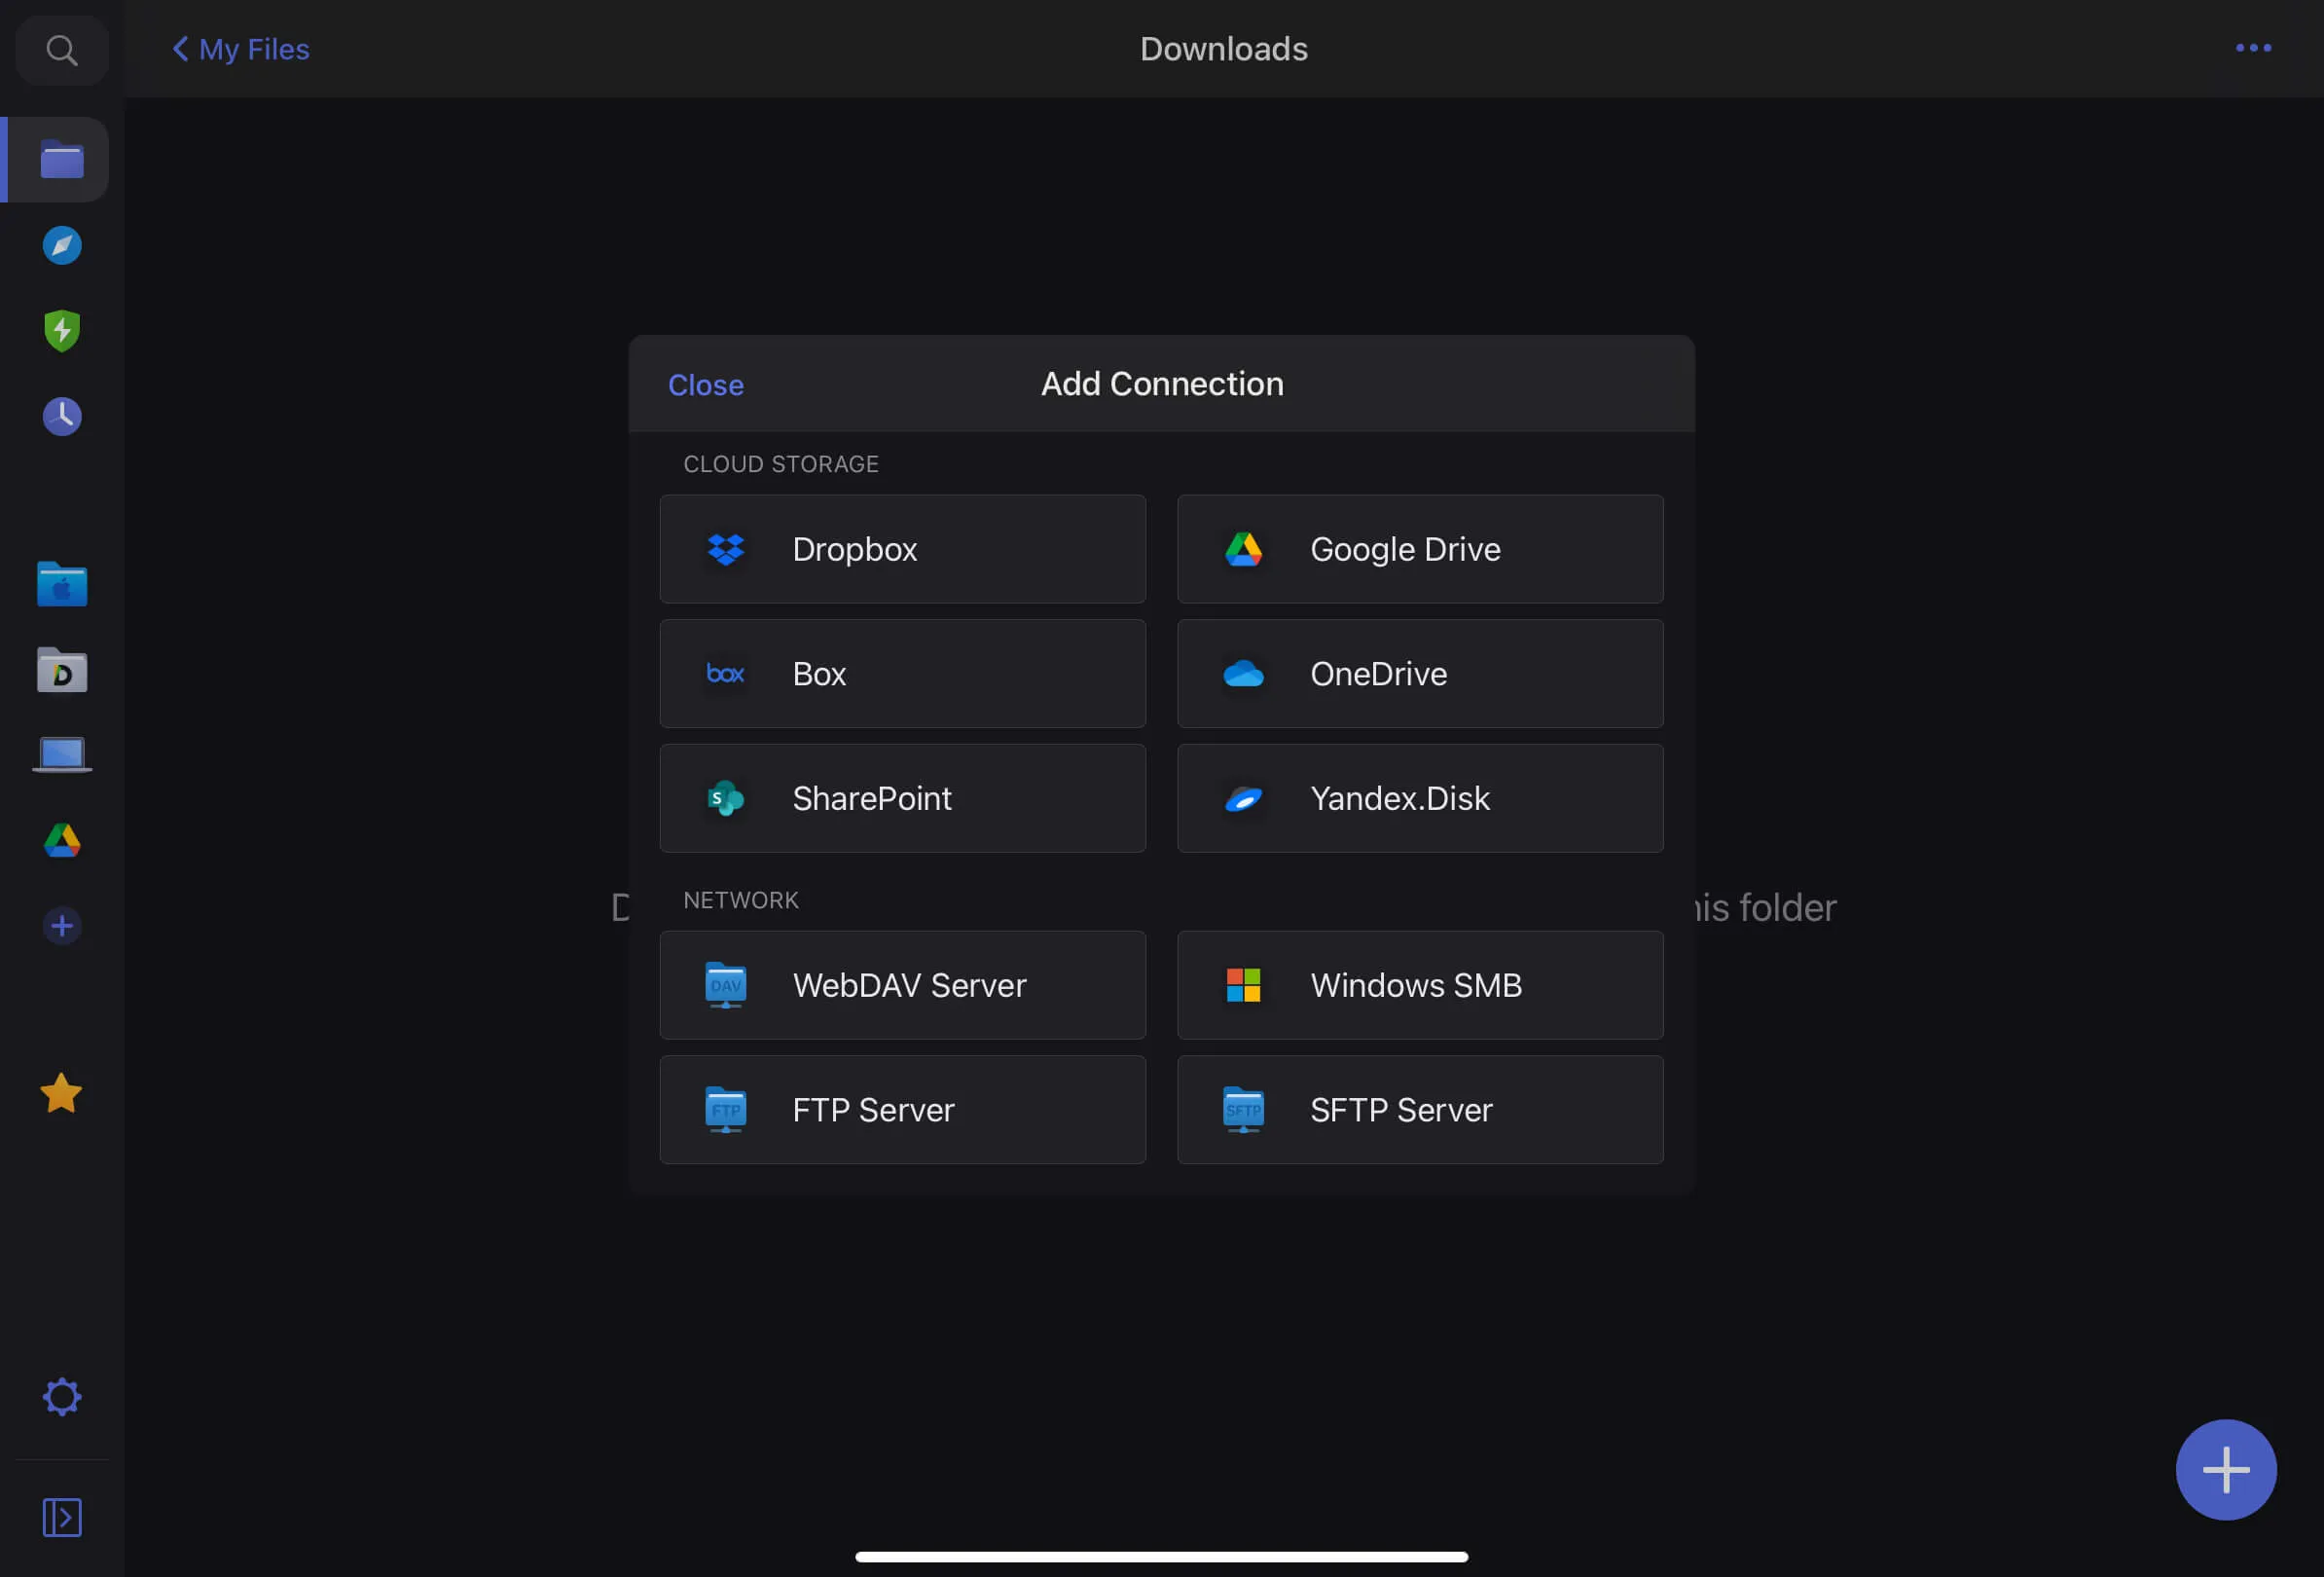Add a SharePoint connection

coord(902,798)
